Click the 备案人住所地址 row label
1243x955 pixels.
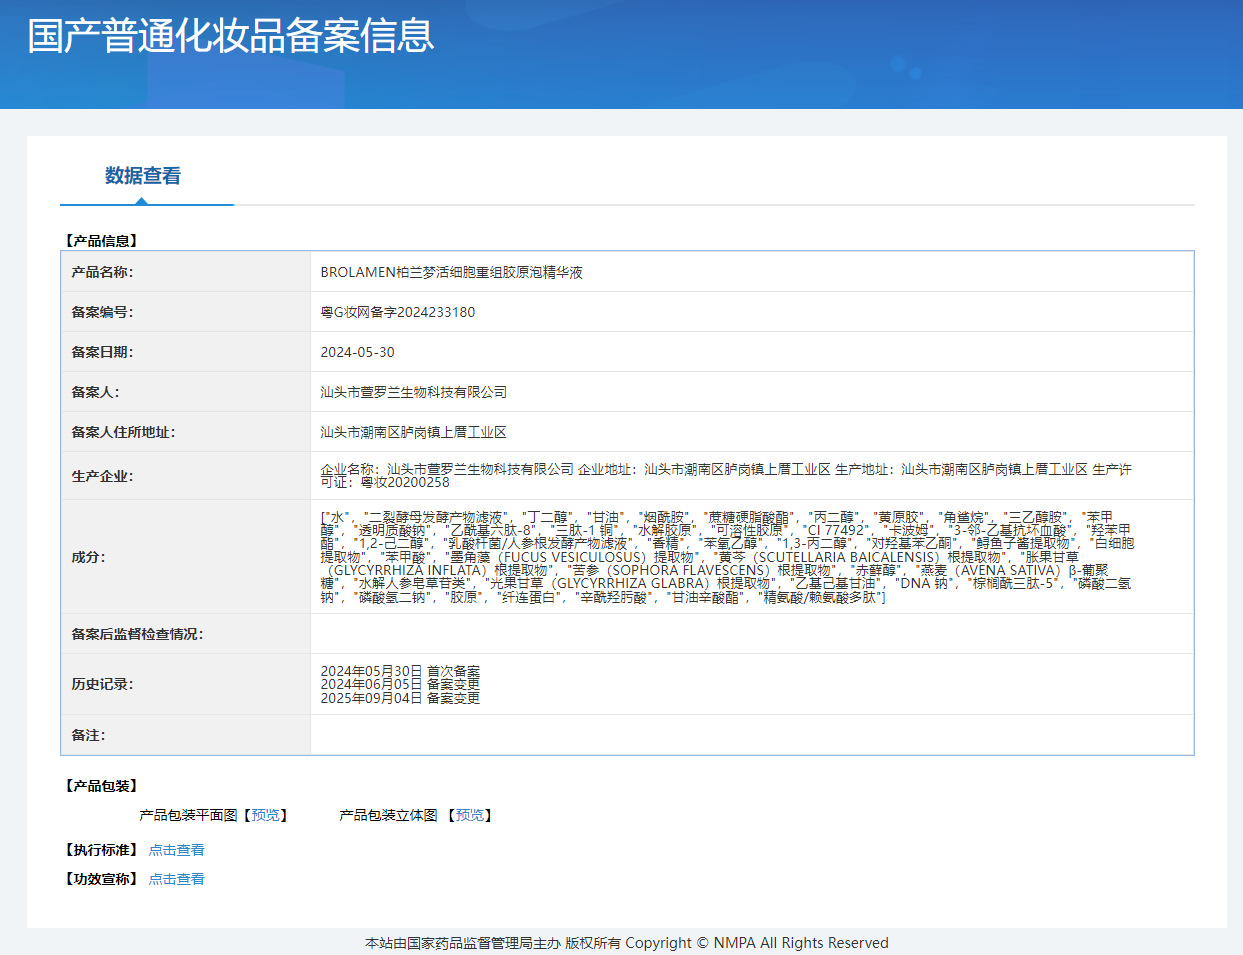[123, 432]
